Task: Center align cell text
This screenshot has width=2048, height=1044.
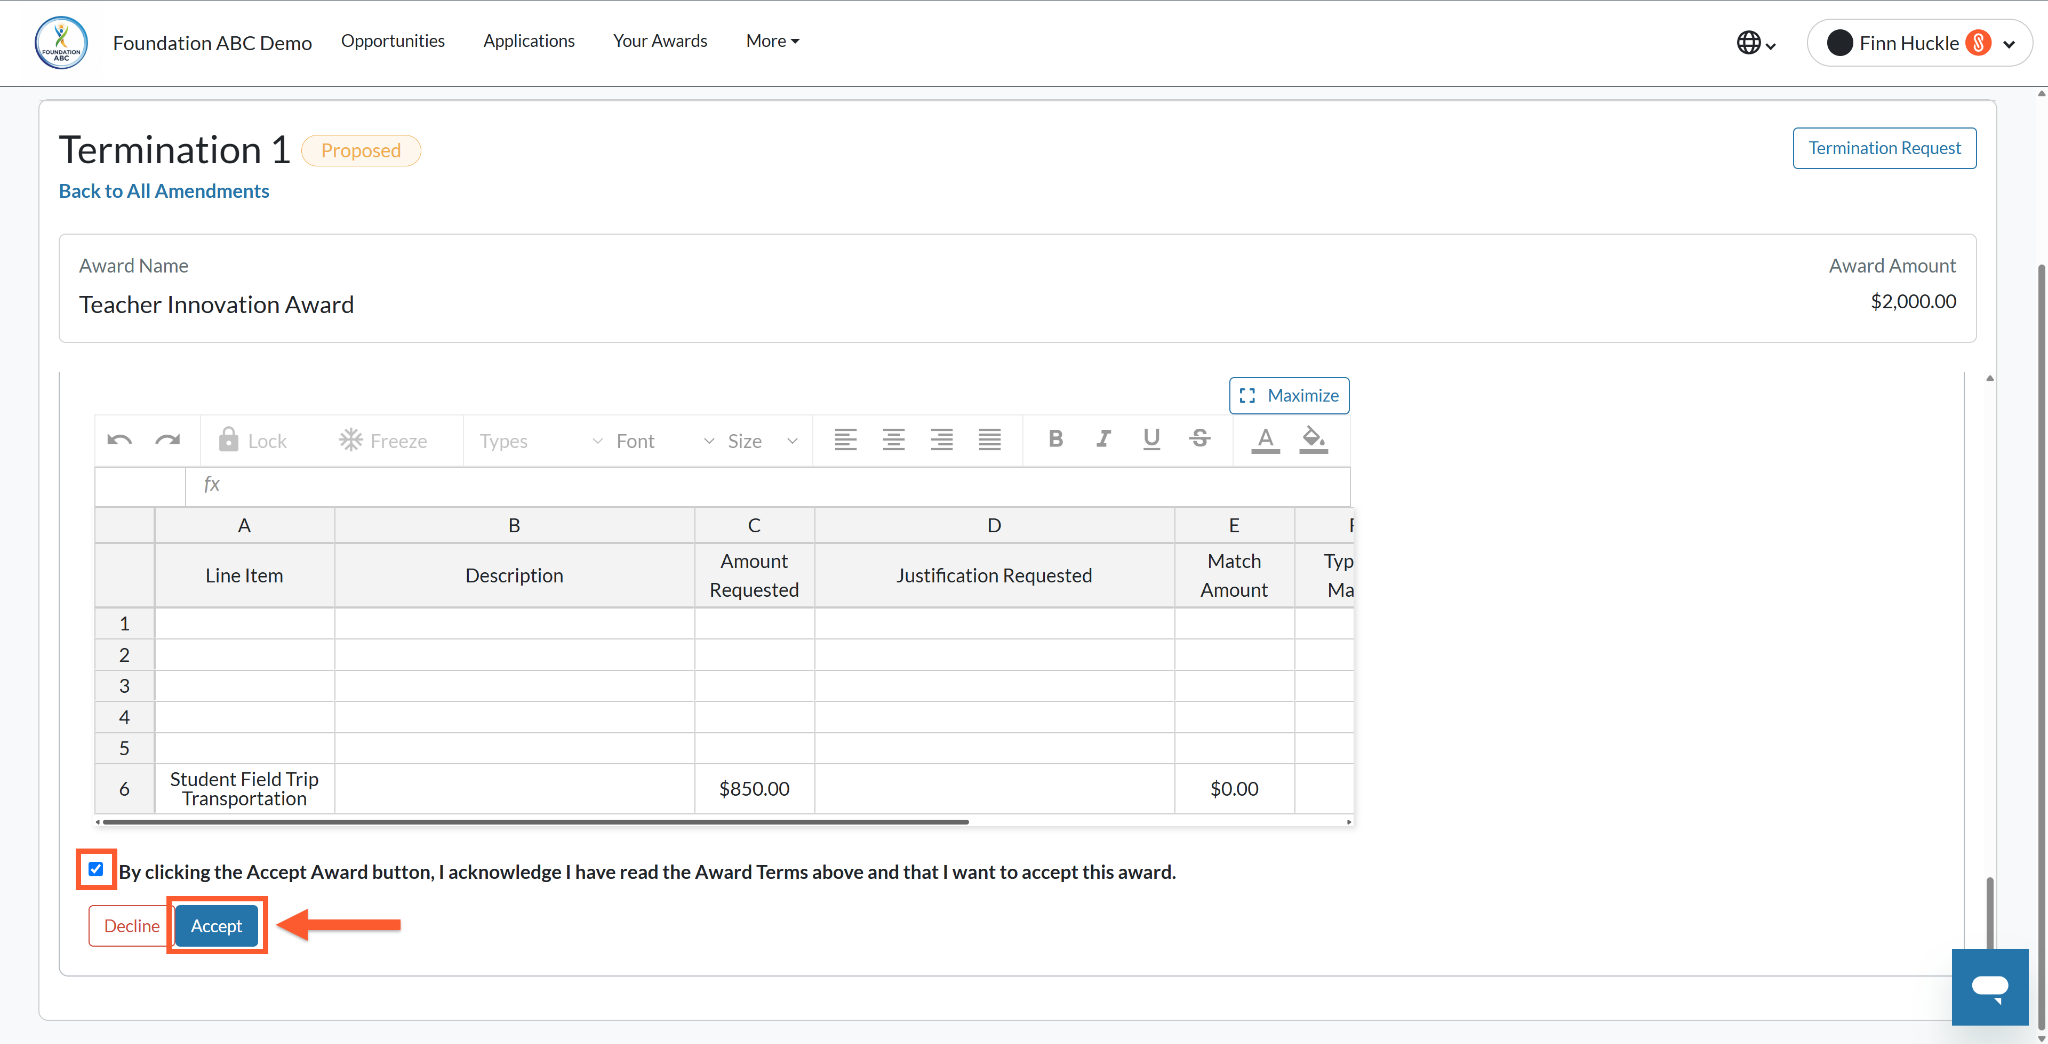Action: [894, 440]
